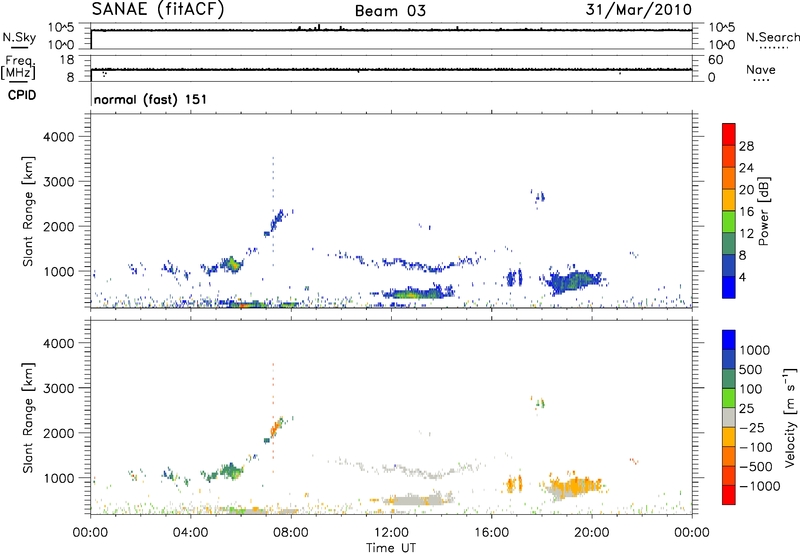Click the '-25' label on Velocity colorbar
This screenshot has width=800, height=554.
[x=752, y=427]
